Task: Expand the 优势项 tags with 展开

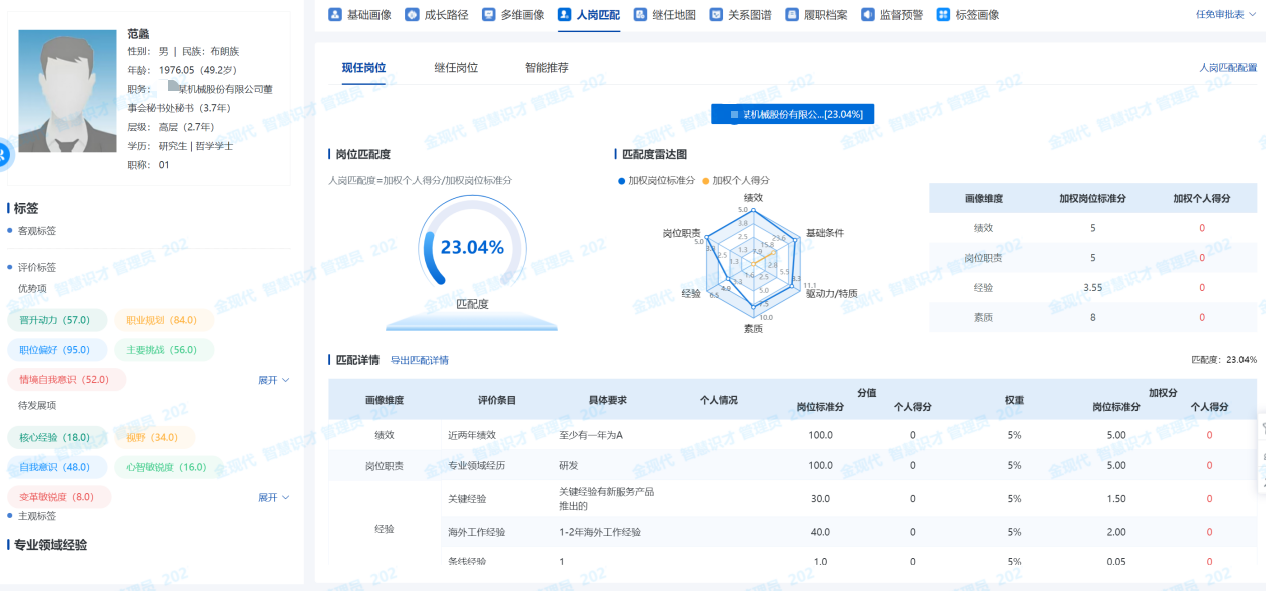Action: pyautogui.click(x=273, y=380)
